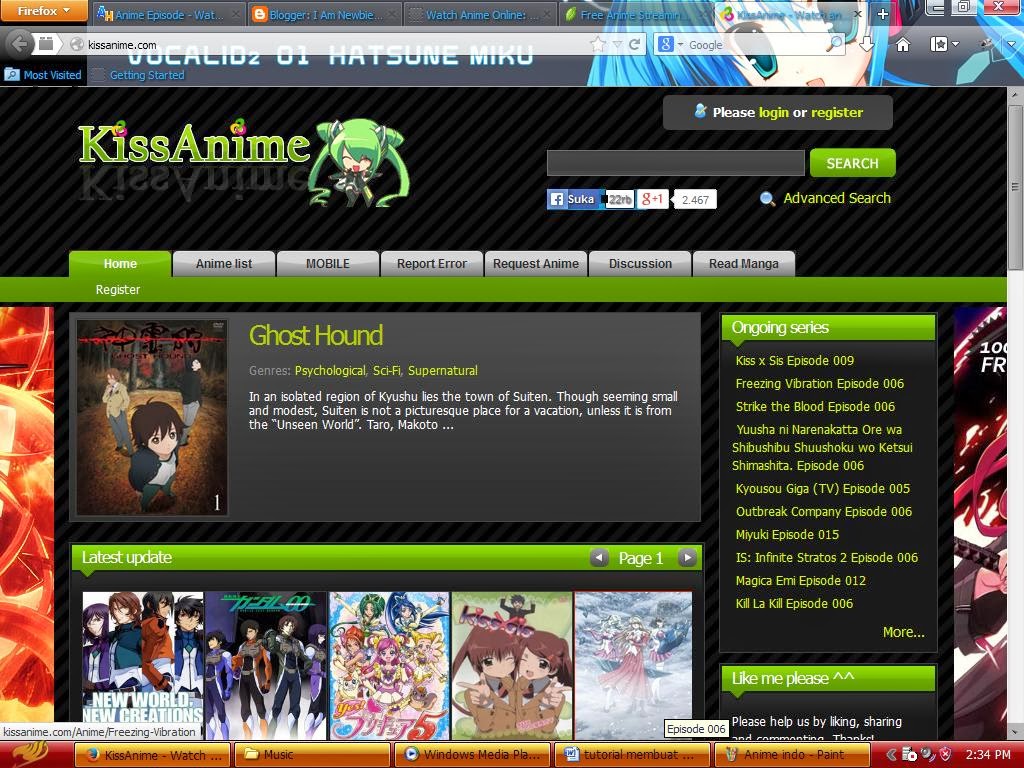Switch to Windows Media Player in taskbar
The image size is (1024, 768).
(473, 754)
